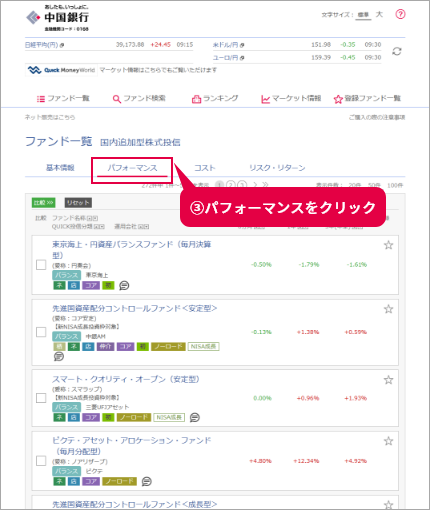430x510 pixels.
Task: Click the 仲介 tag in 先進国資産配分<安定型> row
Action: 105,347
